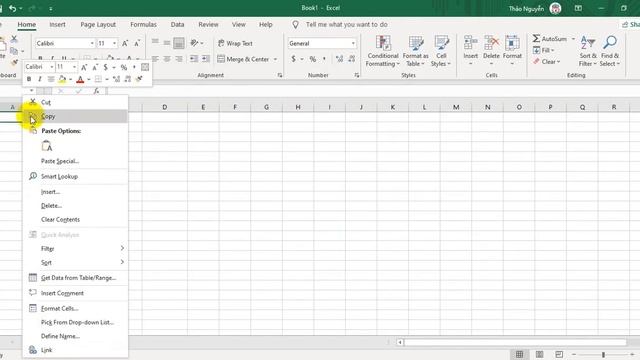The image size is (640, 360).
Task: Toggle Bold in mini toolbar
Action: (x=29, y=79)
